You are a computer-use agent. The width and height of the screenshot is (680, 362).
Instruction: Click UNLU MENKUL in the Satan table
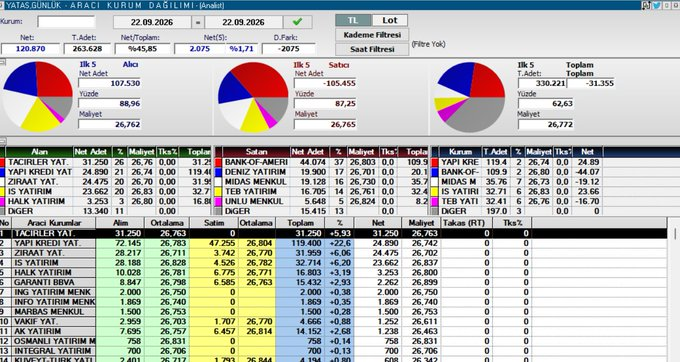coord(254,201)
